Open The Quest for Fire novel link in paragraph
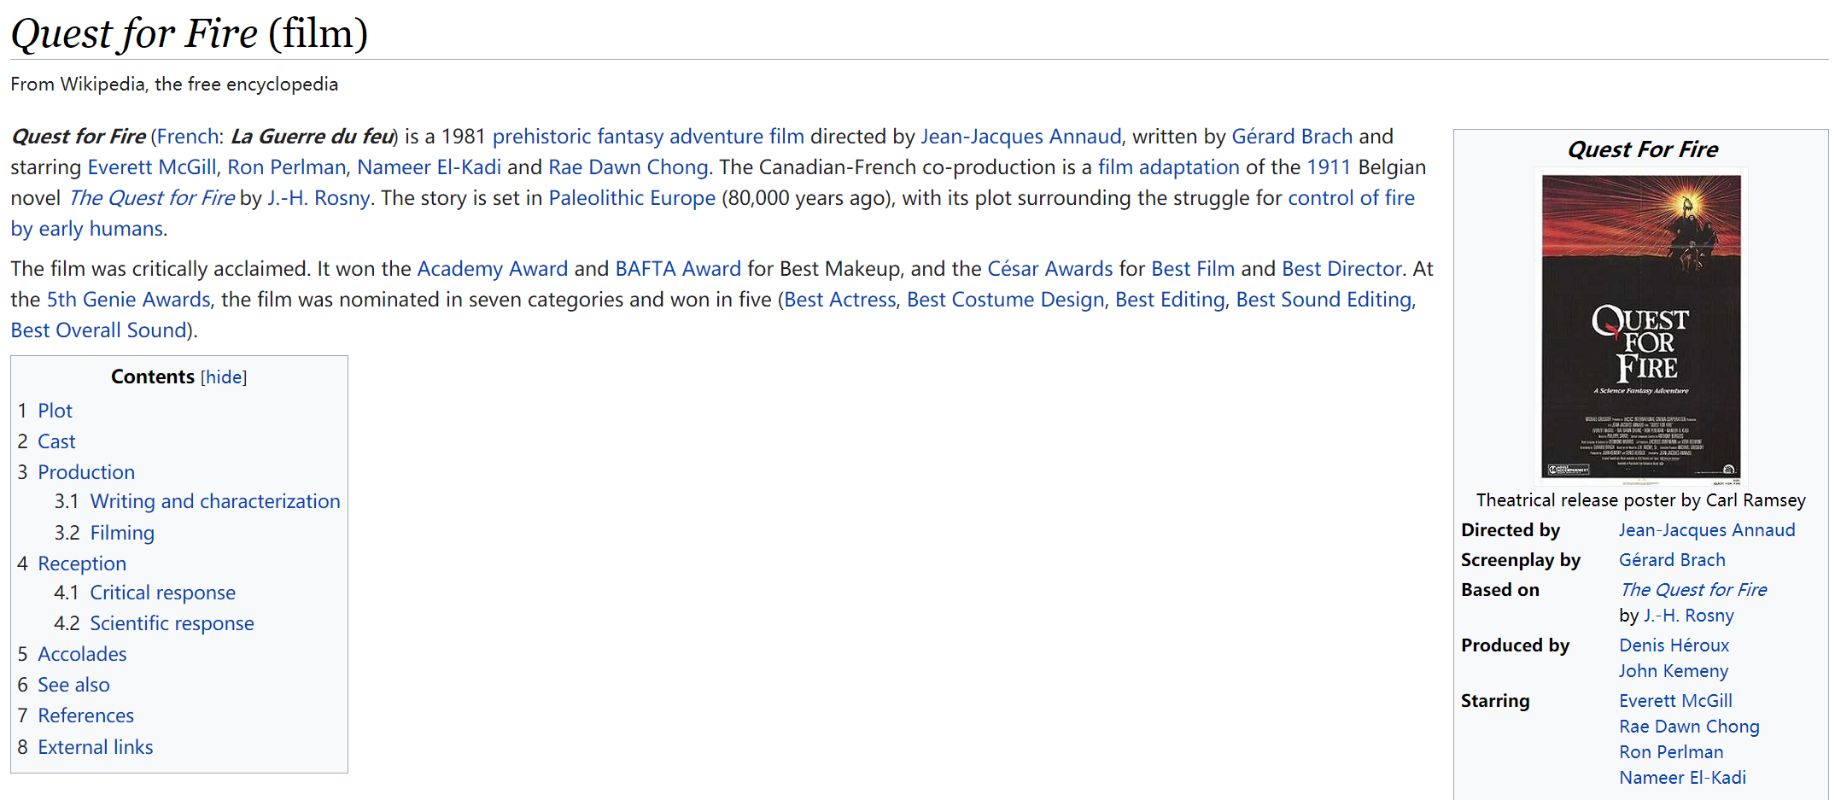The image size is (1835, 800). [x=151, y=198]
